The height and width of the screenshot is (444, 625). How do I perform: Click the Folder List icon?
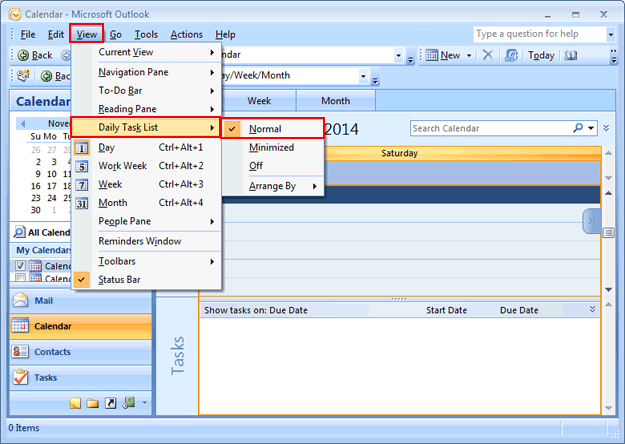pos(92,403)
